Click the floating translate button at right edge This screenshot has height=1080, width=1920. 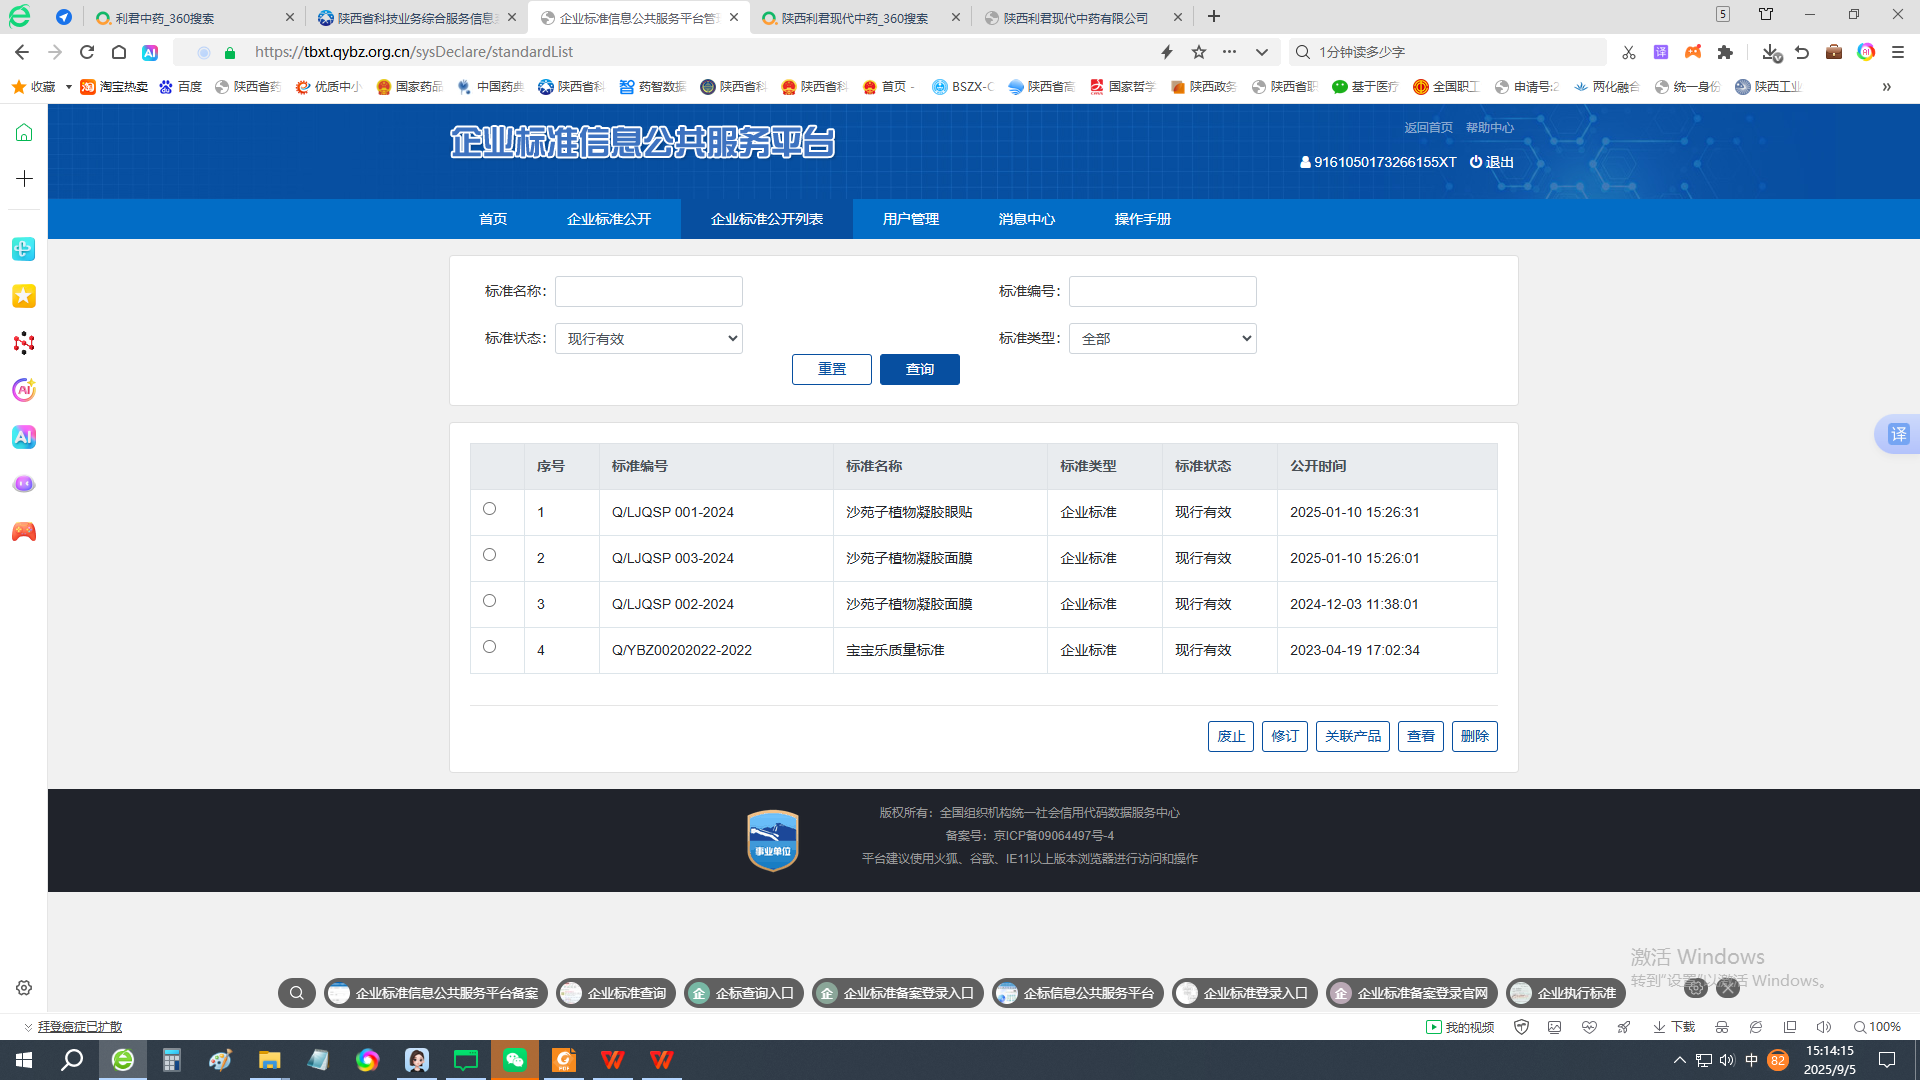point(1897,434)
